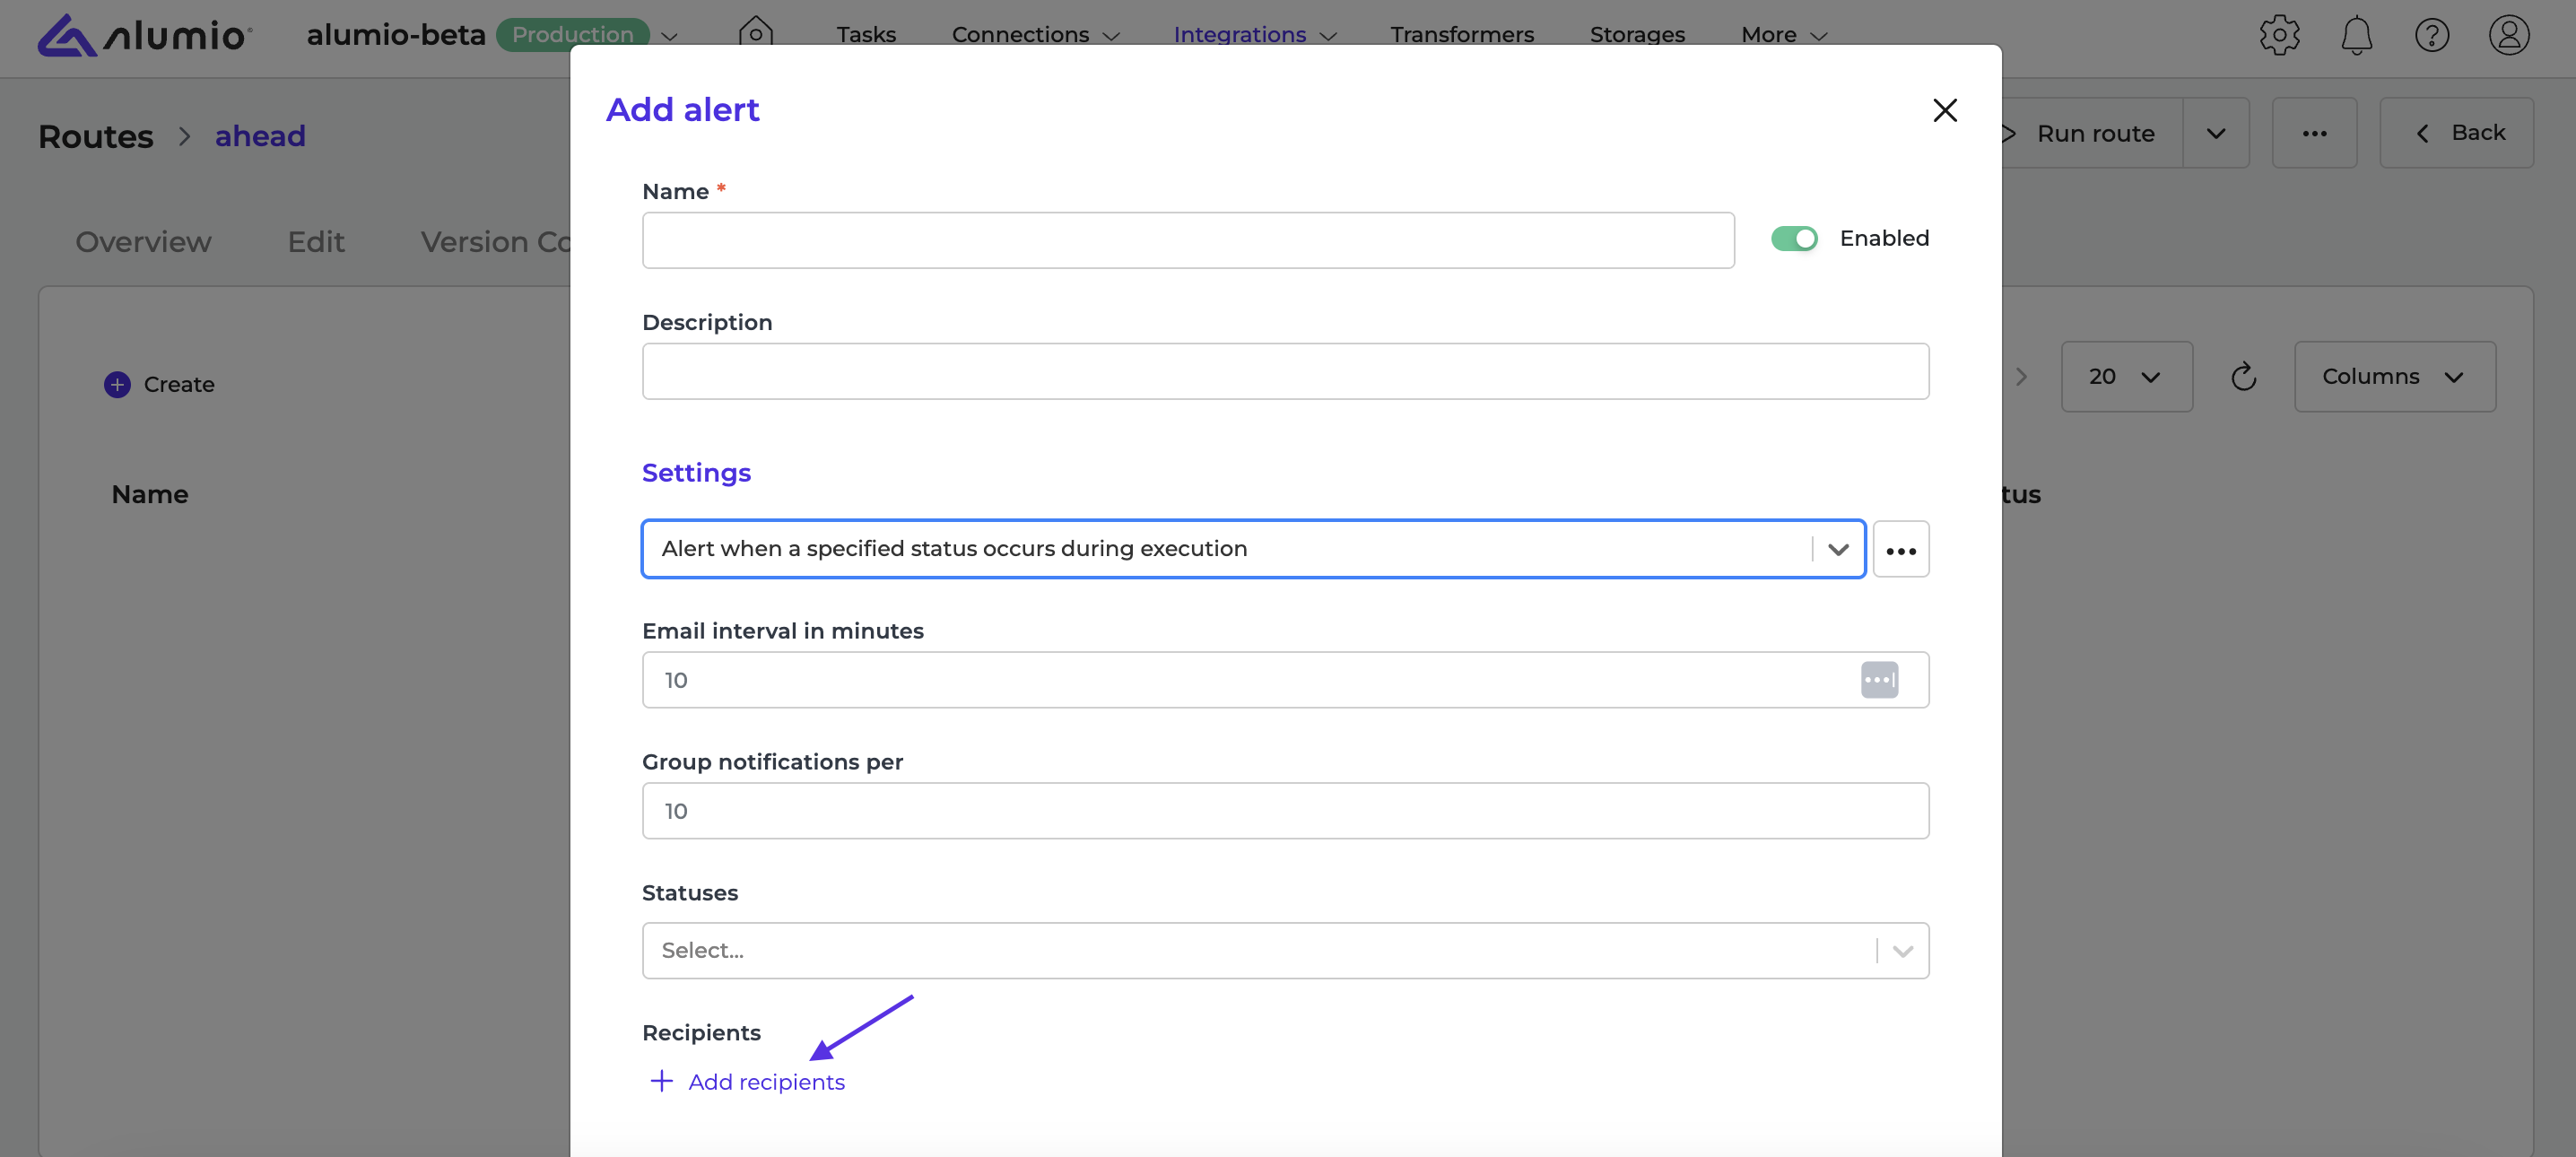Open the page size 20 dropdown
Image resolution: width=2576 pixels, height=1157 pixels.
(x=2126, y=377)
